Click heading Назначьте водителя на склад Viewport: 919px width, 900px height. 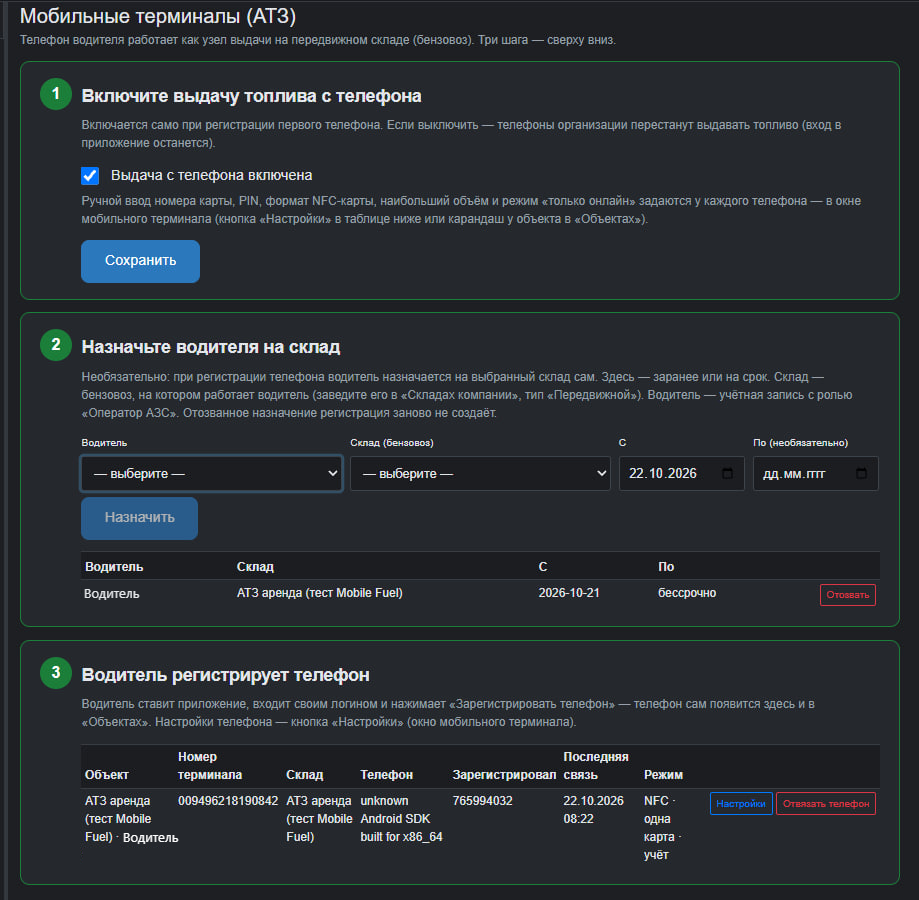click(211, 347)
